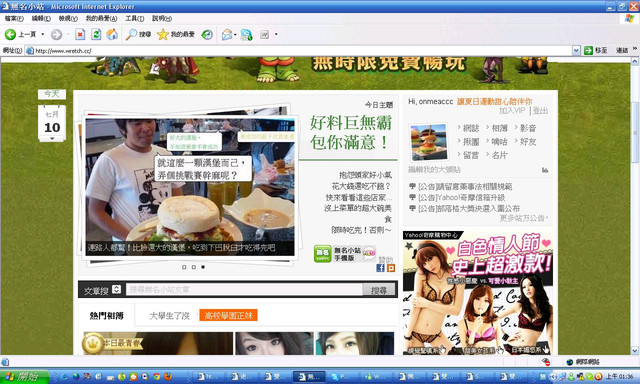This screenshot has width=640, height=384.
Task: Click the 移至 (Go) button
Action: coord(596,51)
